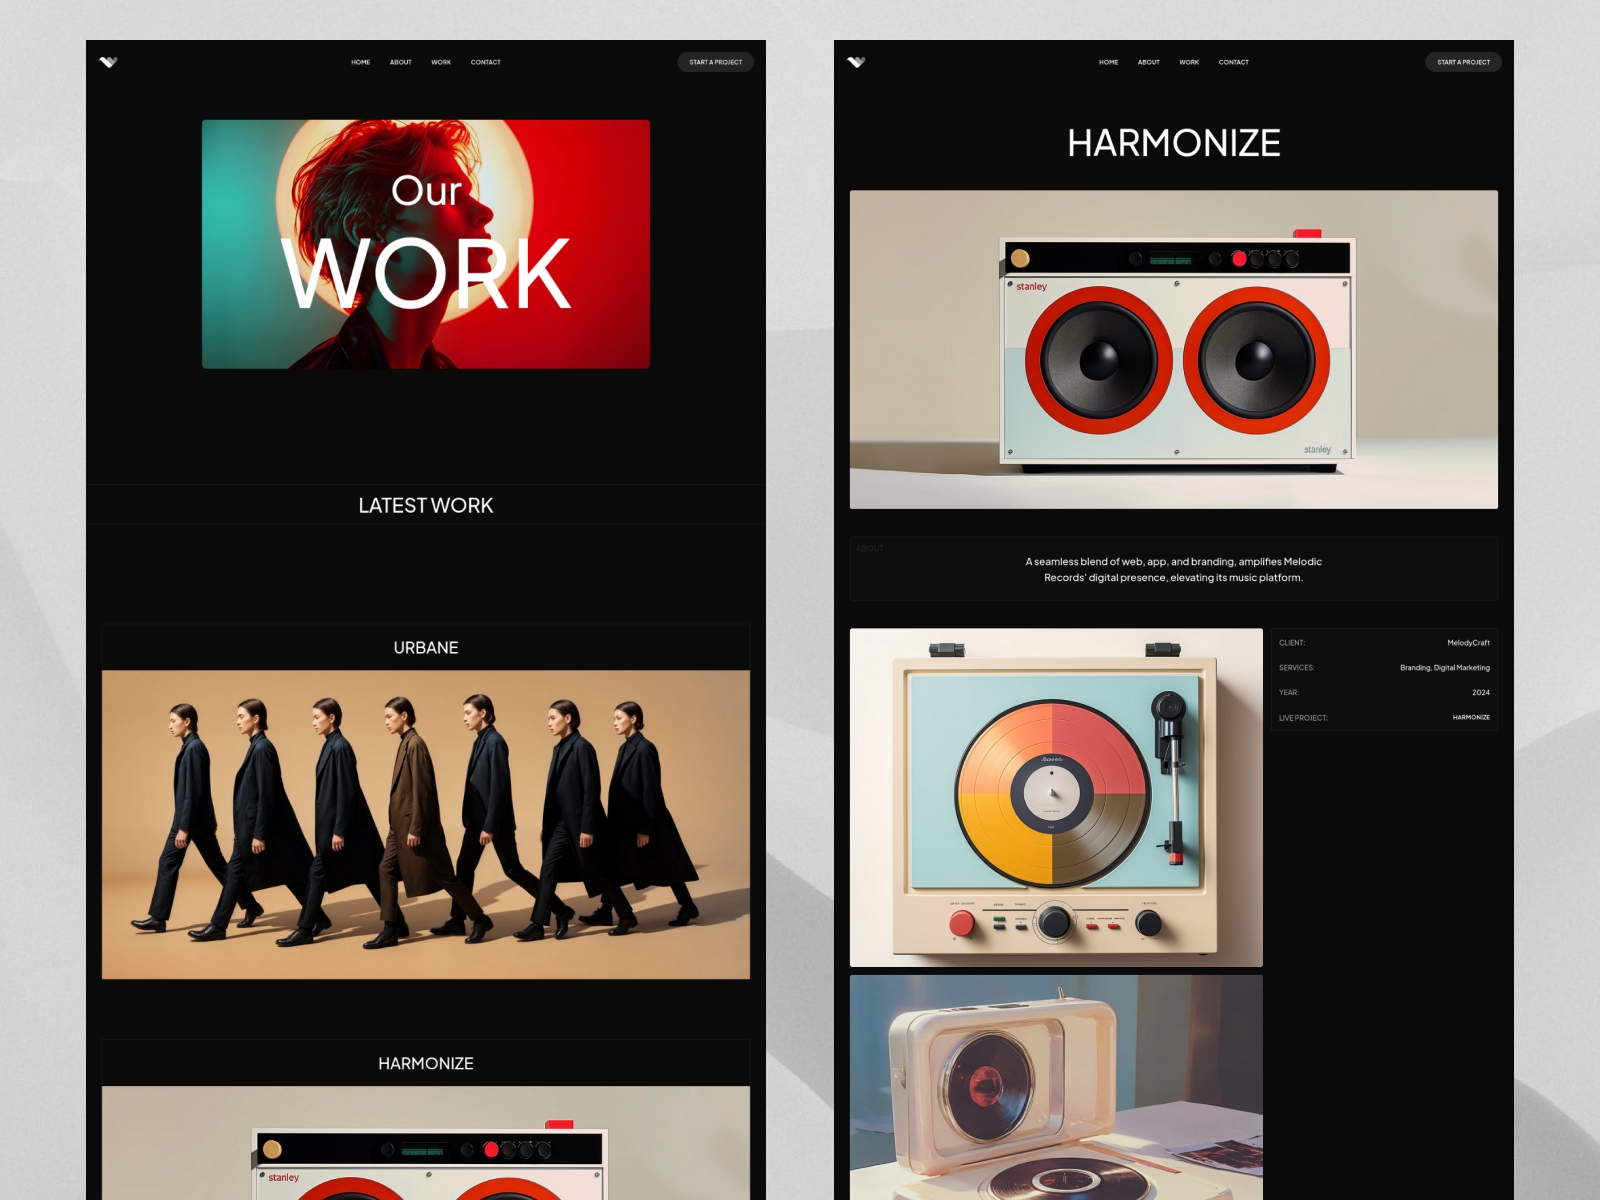The height and width of the screenshot is (1200, 1600).
Task: Select Work in the Our Work page navbar
Action: (x=441, y=62)
